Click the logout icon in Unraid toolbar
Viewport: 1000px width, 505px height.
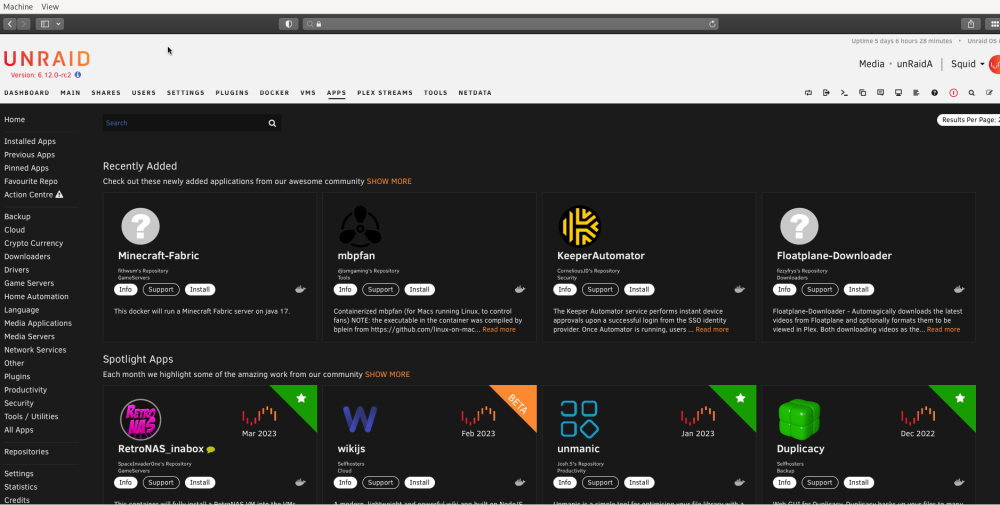826,93
